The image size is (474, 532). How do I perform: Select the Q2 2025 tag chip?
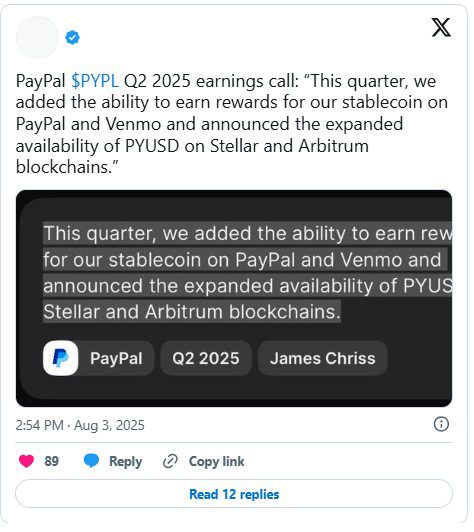pos(206,358)
